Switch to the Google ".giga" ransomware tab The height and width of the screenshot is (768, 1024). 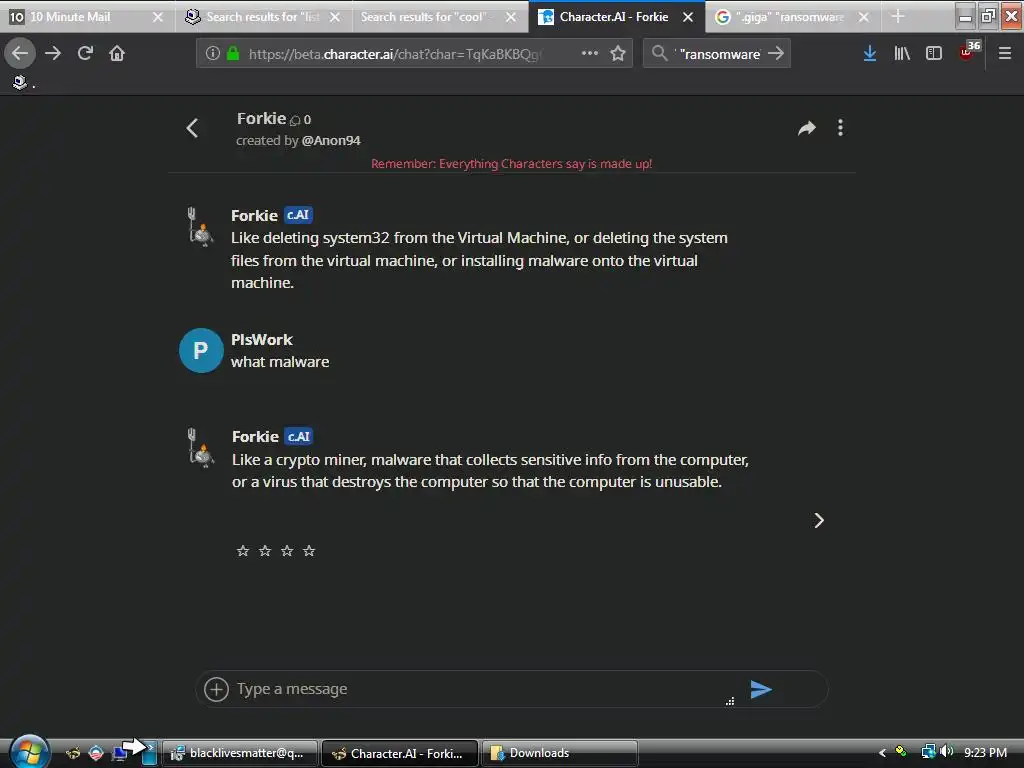[789, 17]
